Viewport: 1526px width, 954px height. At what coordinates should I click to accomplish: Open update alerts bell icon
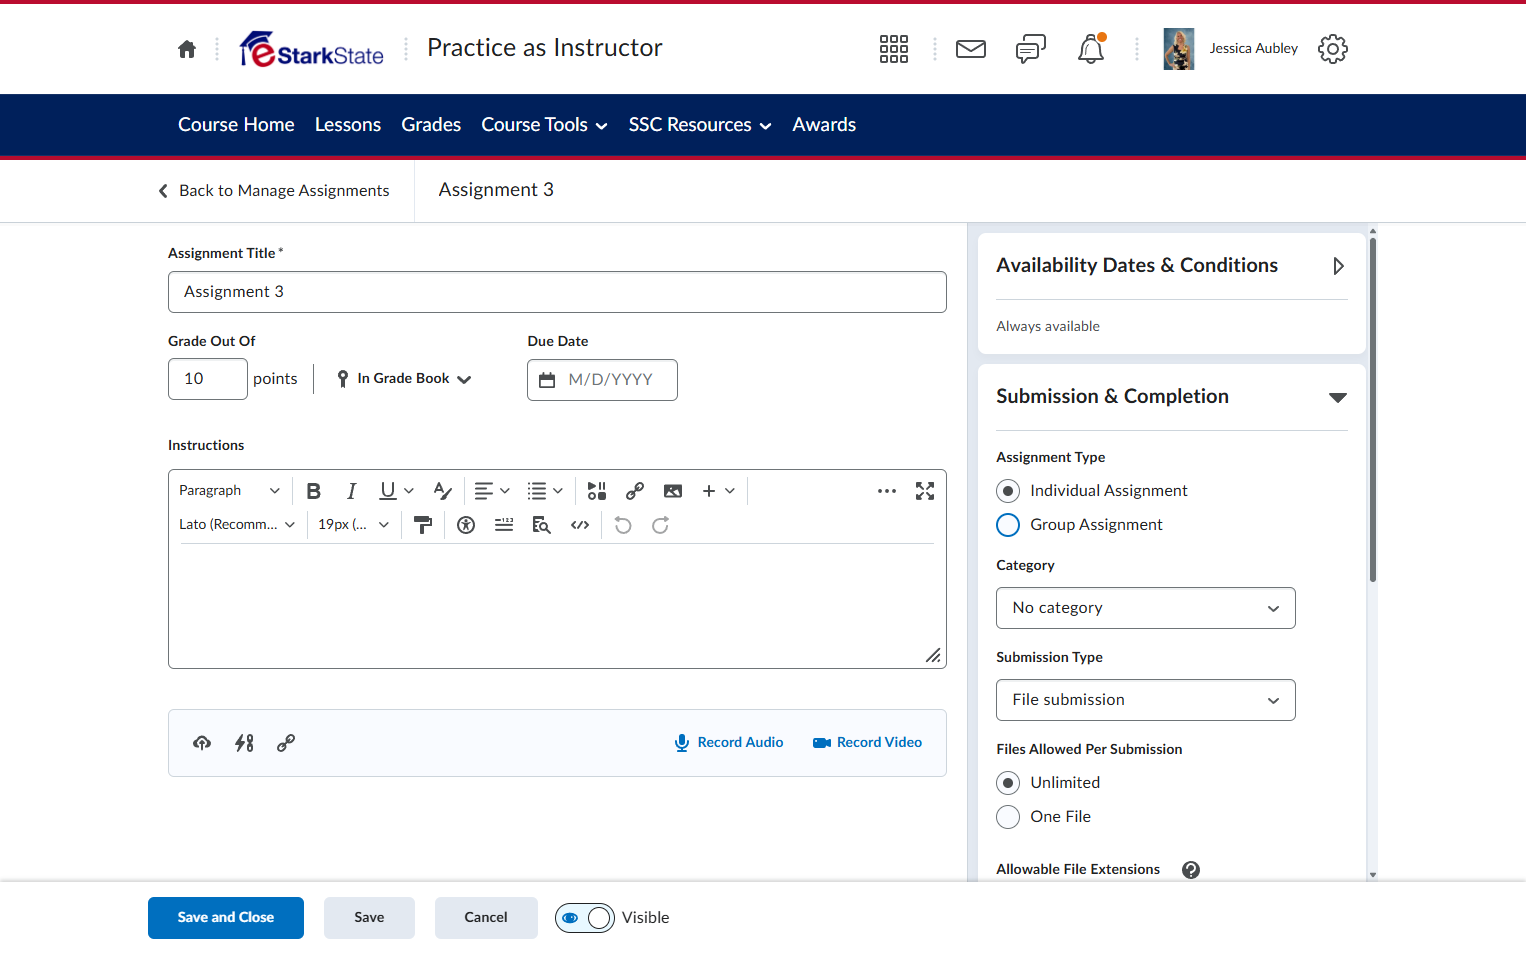[1091, 49]
